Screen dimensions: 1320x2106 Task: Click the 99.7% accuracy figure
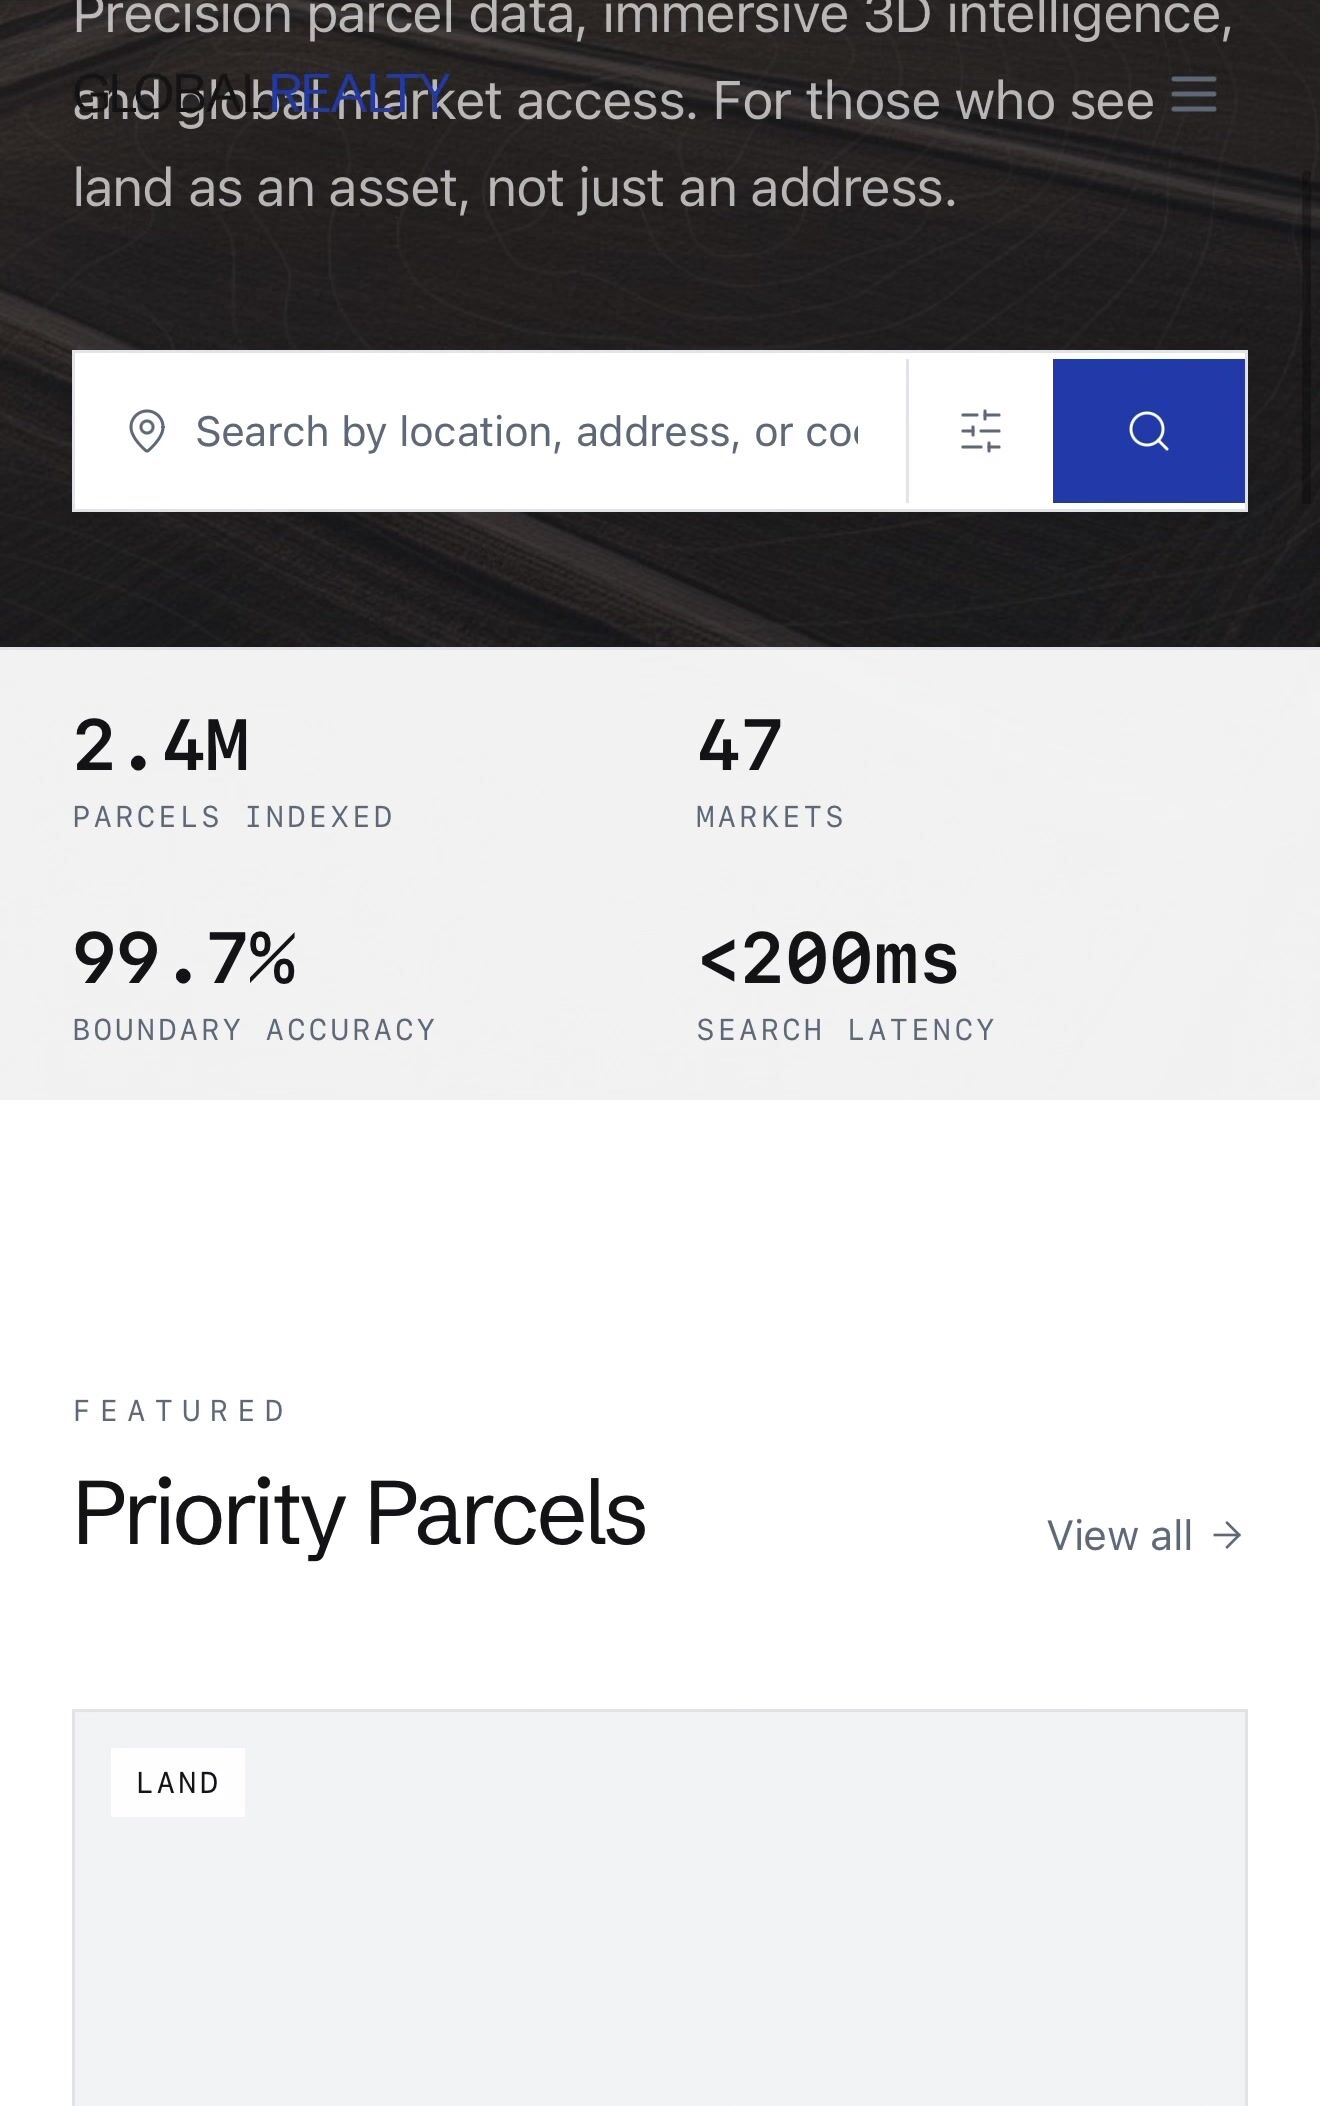tap(185, 958)
